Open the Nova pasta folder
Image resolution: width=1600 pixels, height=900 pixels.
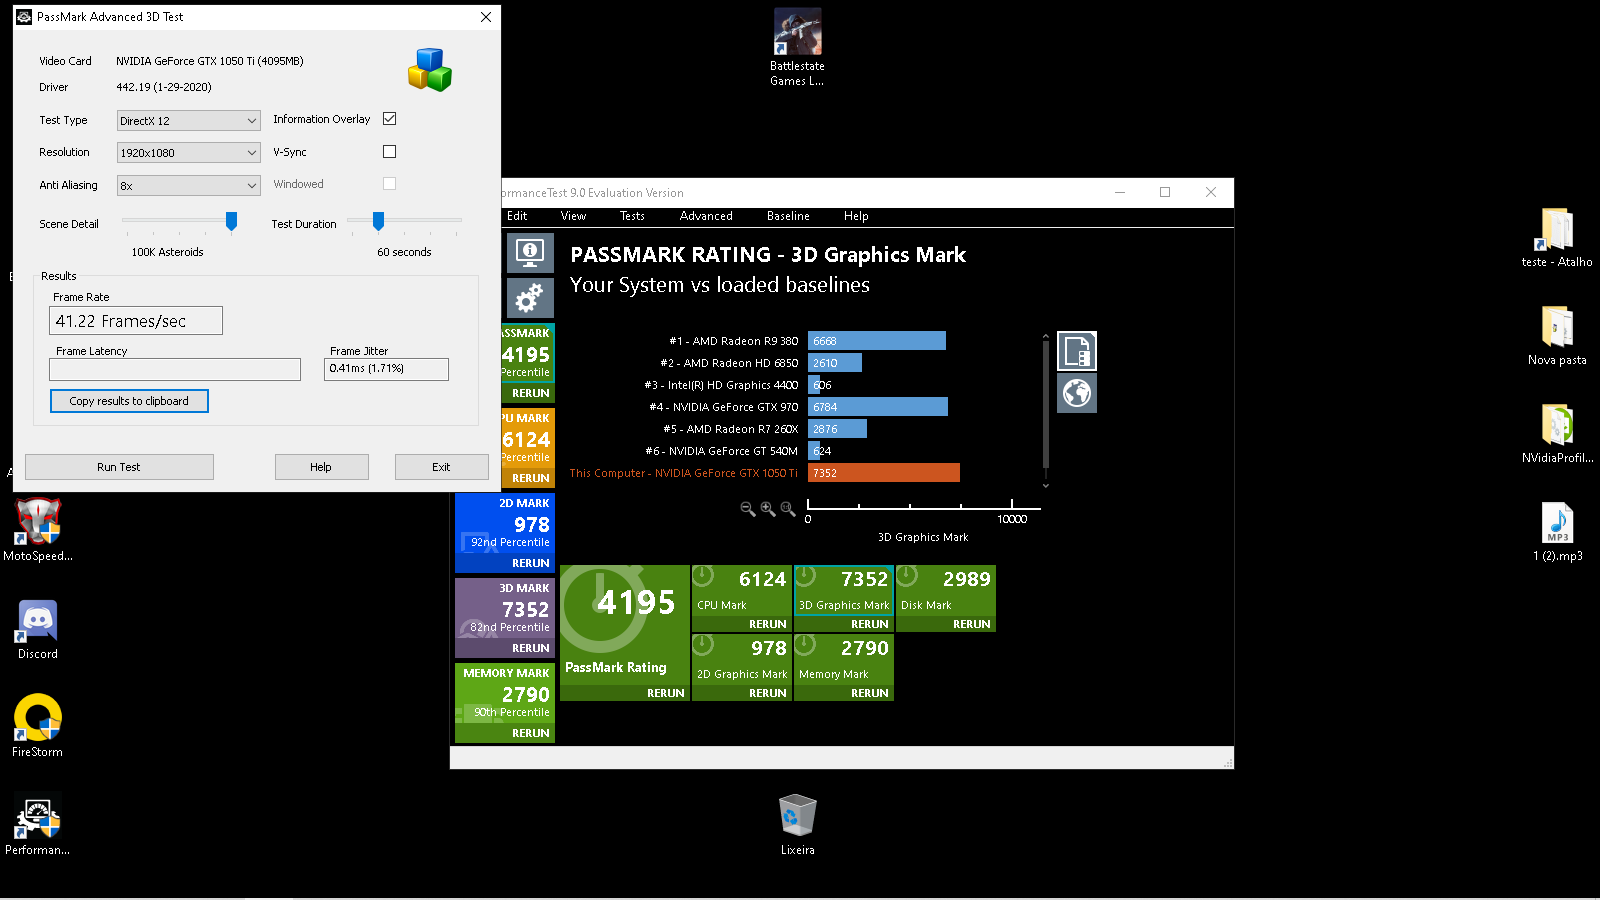tap(1557, 336)
